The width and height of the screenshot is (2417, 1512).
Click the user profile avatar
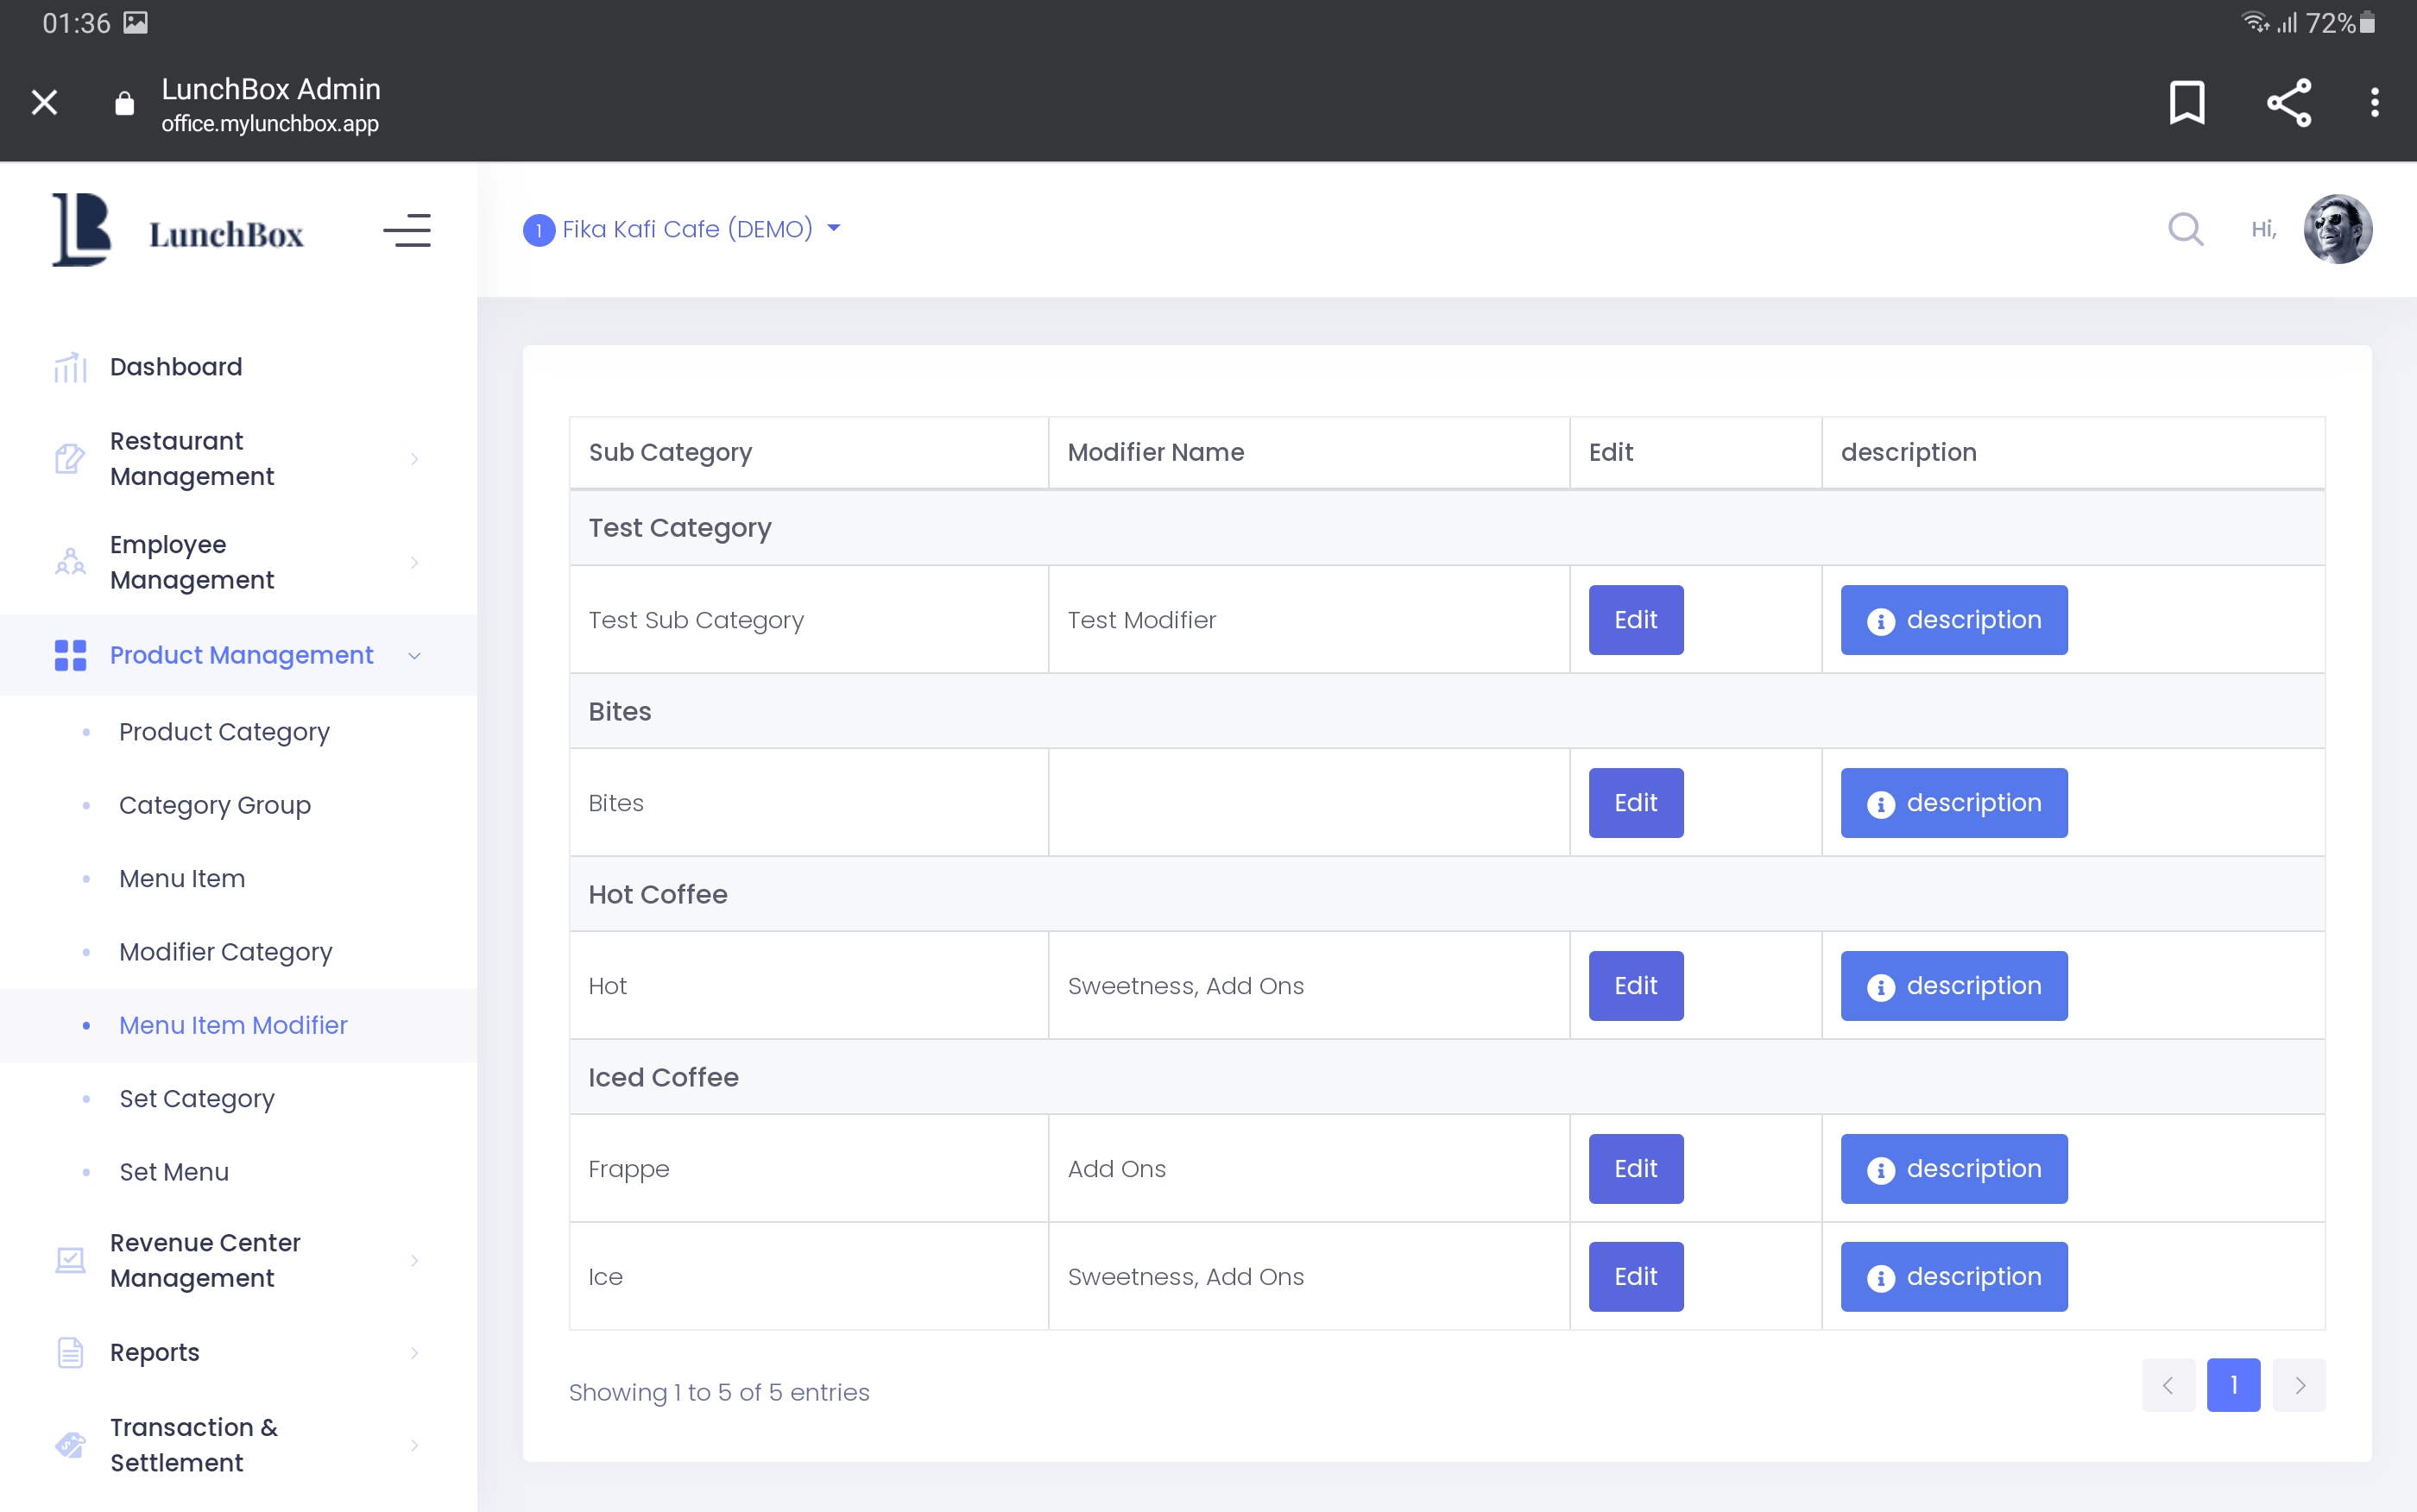coord(2337,229)
